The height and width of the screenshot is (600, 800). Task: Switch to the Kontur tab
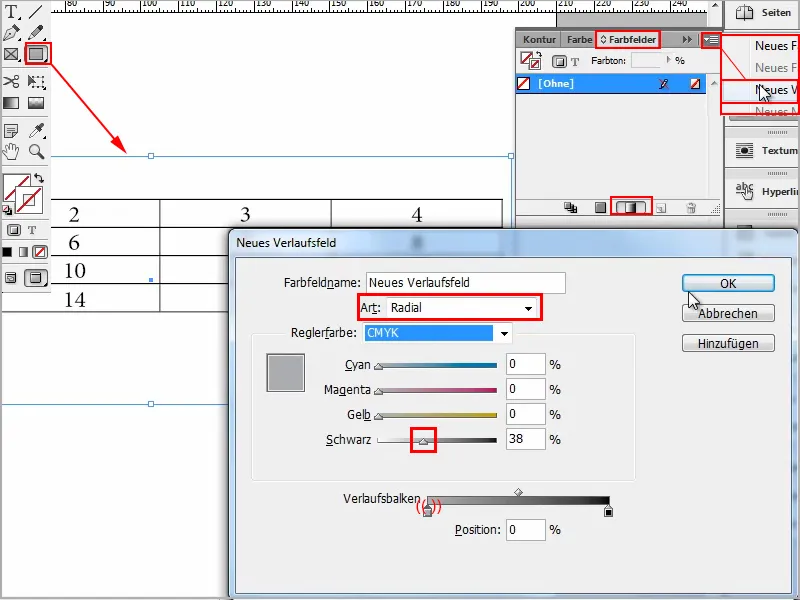(539, 39)
